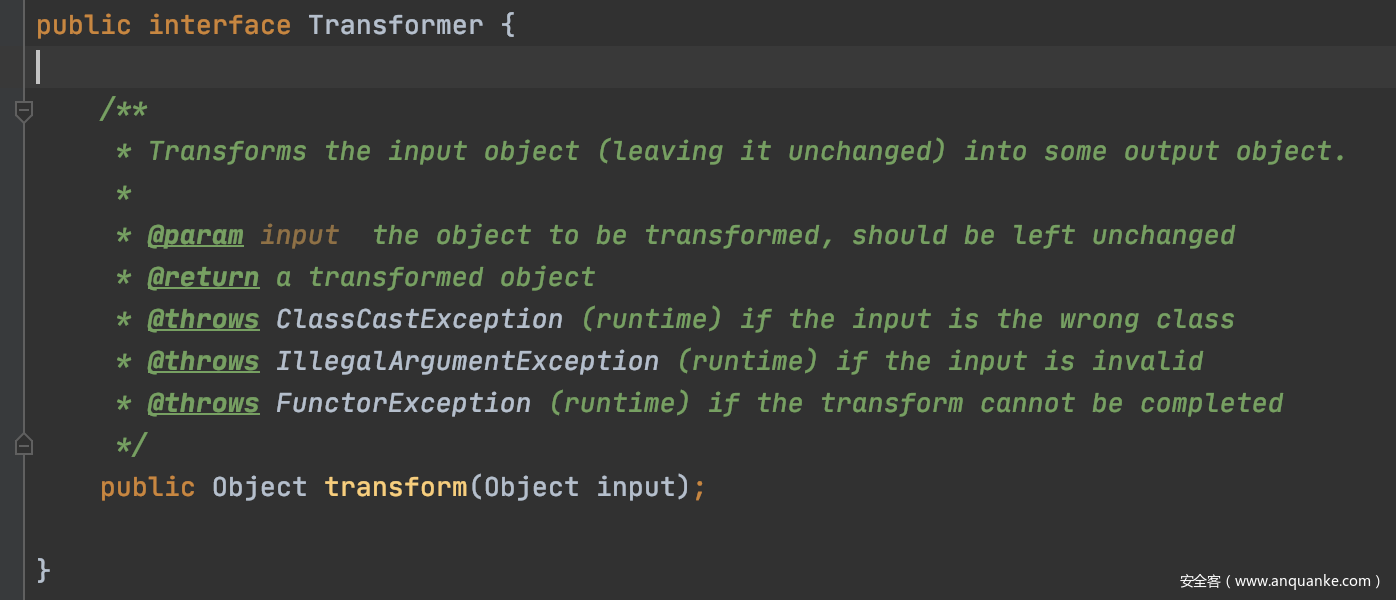Click the Transformer interface name

pos(395,25)
